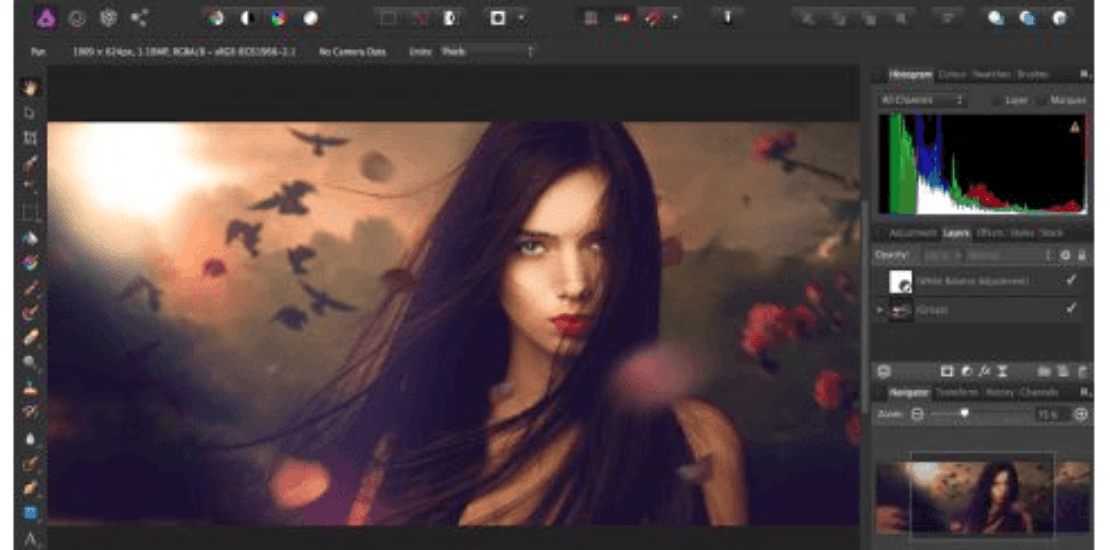The image size is (1110, 550).
Task: Toggle the Marquee checkbox in Histogram
Action: coord(1041,101)
